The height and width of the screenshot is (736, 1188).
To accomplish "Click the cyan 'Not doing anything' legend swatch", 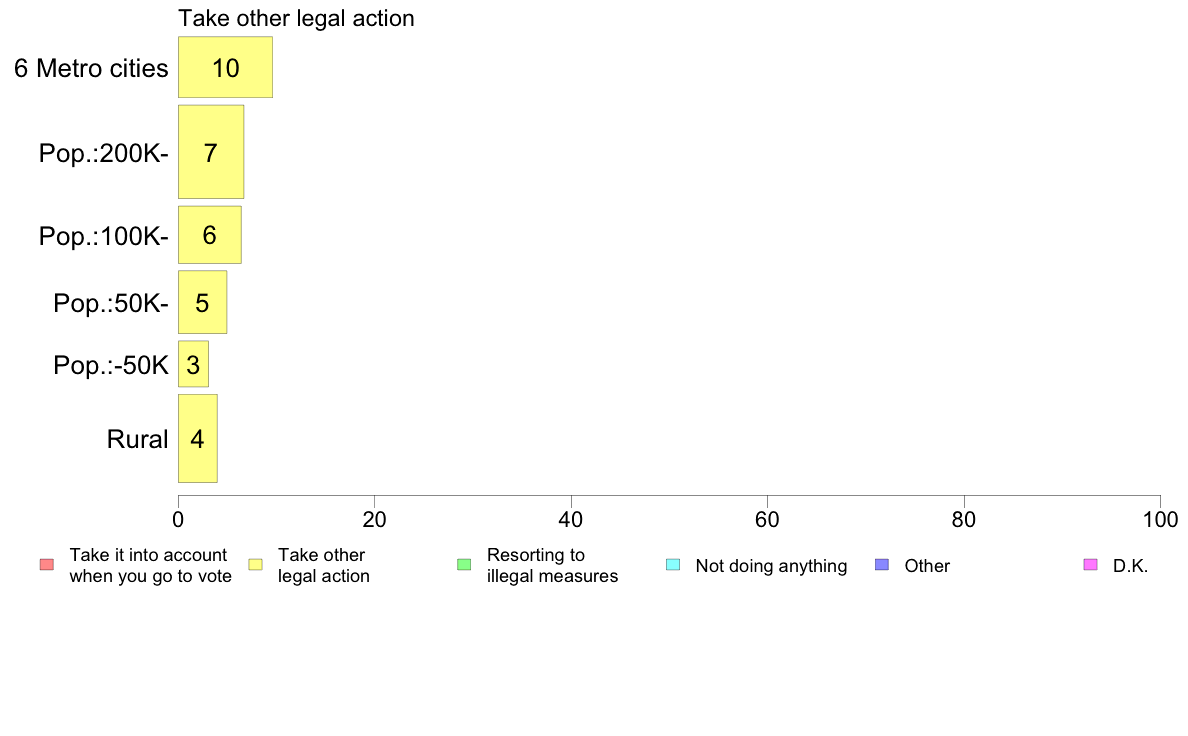I will [x=673, y=565].
